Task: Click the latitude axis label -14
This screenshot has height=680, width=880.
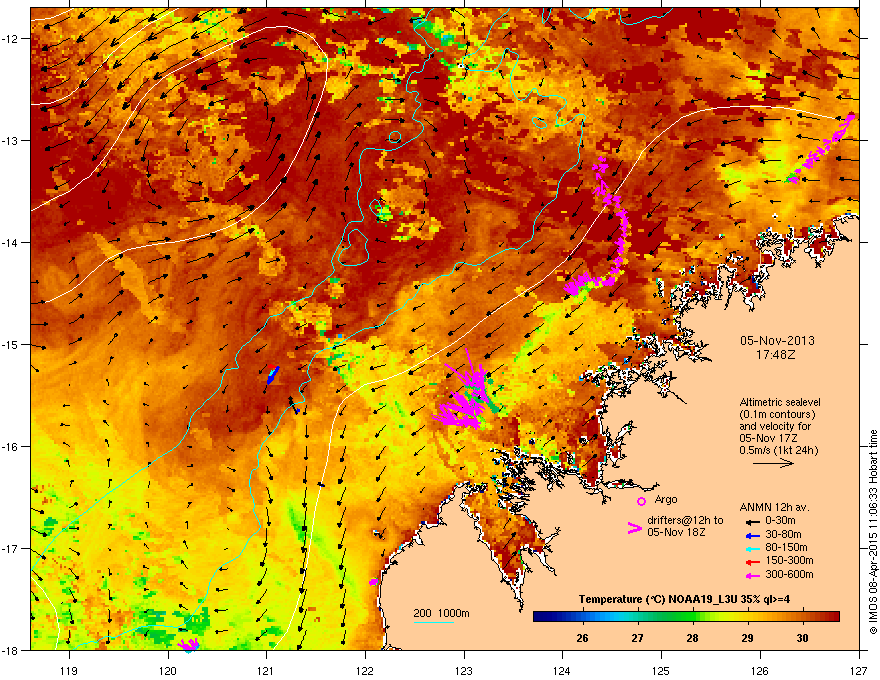Action: [x=10, y=242]
